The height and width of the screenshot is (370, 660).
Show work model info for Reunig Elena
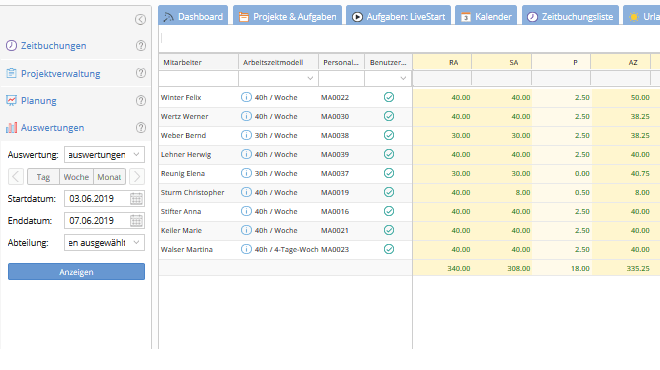(x=246, y=173)
